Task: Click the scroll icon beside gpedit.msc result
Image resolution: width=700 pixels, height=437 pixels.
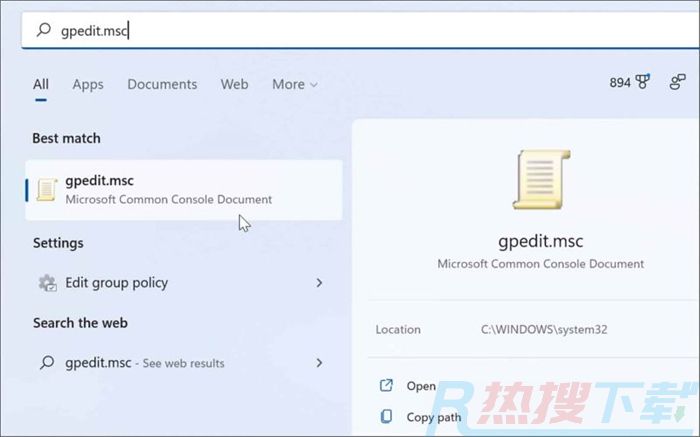Action: coord(47,190)
